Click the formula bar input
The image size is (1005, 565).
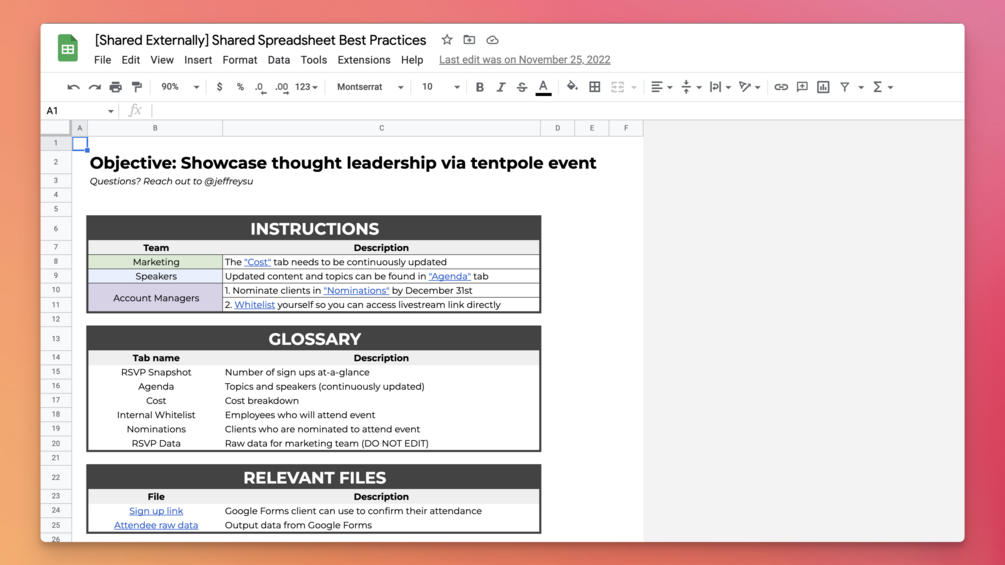tap(556, 111)
